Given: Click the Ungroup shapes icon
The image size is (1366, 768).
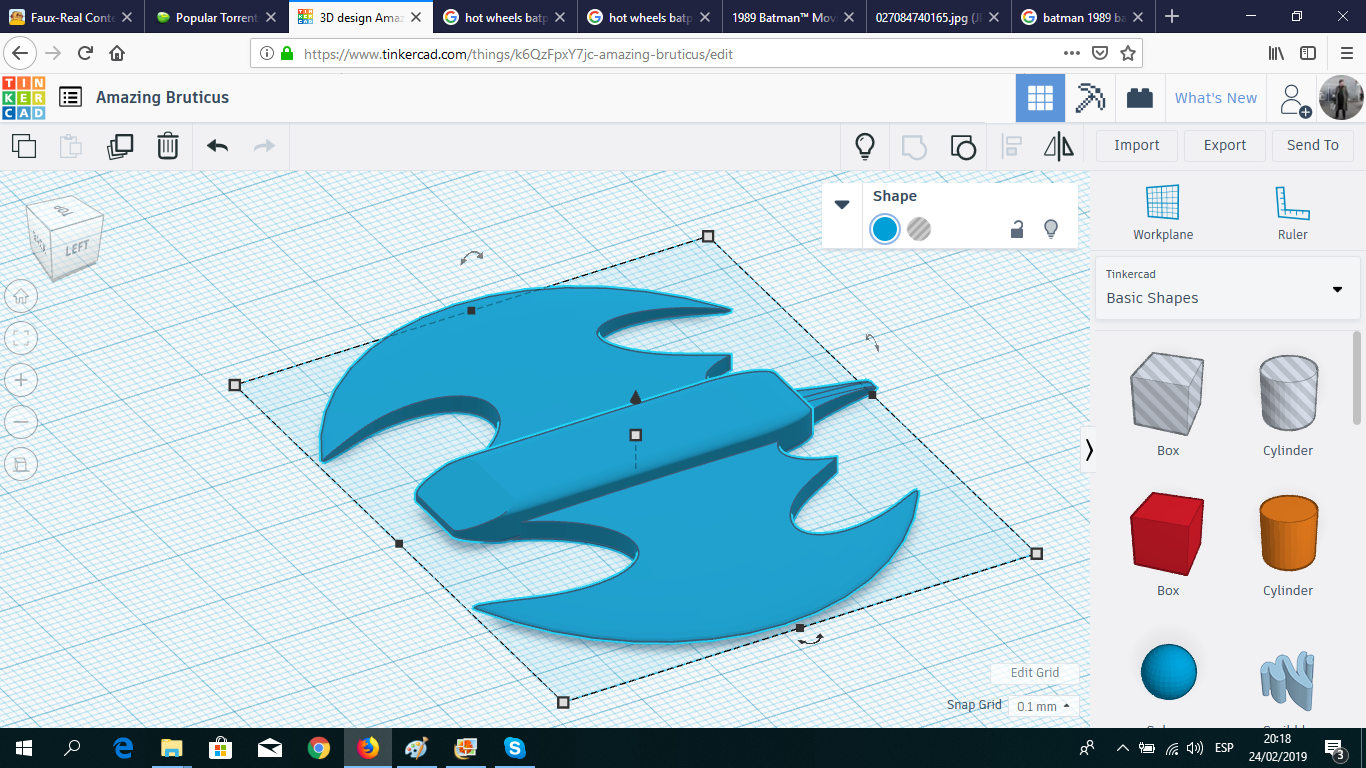Looking at the screenshot, I should (962, 146).
